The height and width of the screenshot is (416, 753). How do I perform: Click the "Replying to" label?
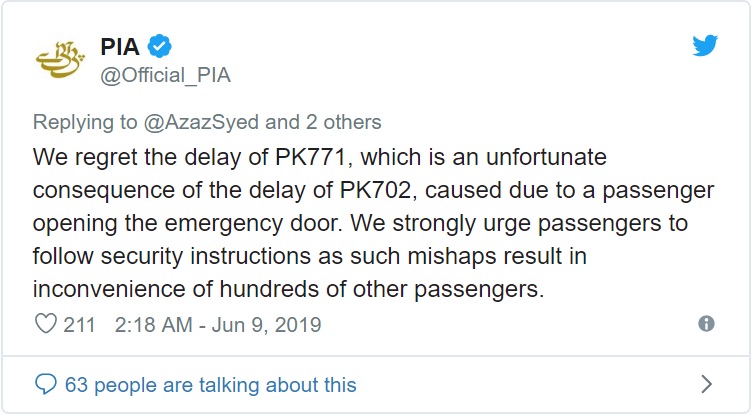(x=87, y=122)
